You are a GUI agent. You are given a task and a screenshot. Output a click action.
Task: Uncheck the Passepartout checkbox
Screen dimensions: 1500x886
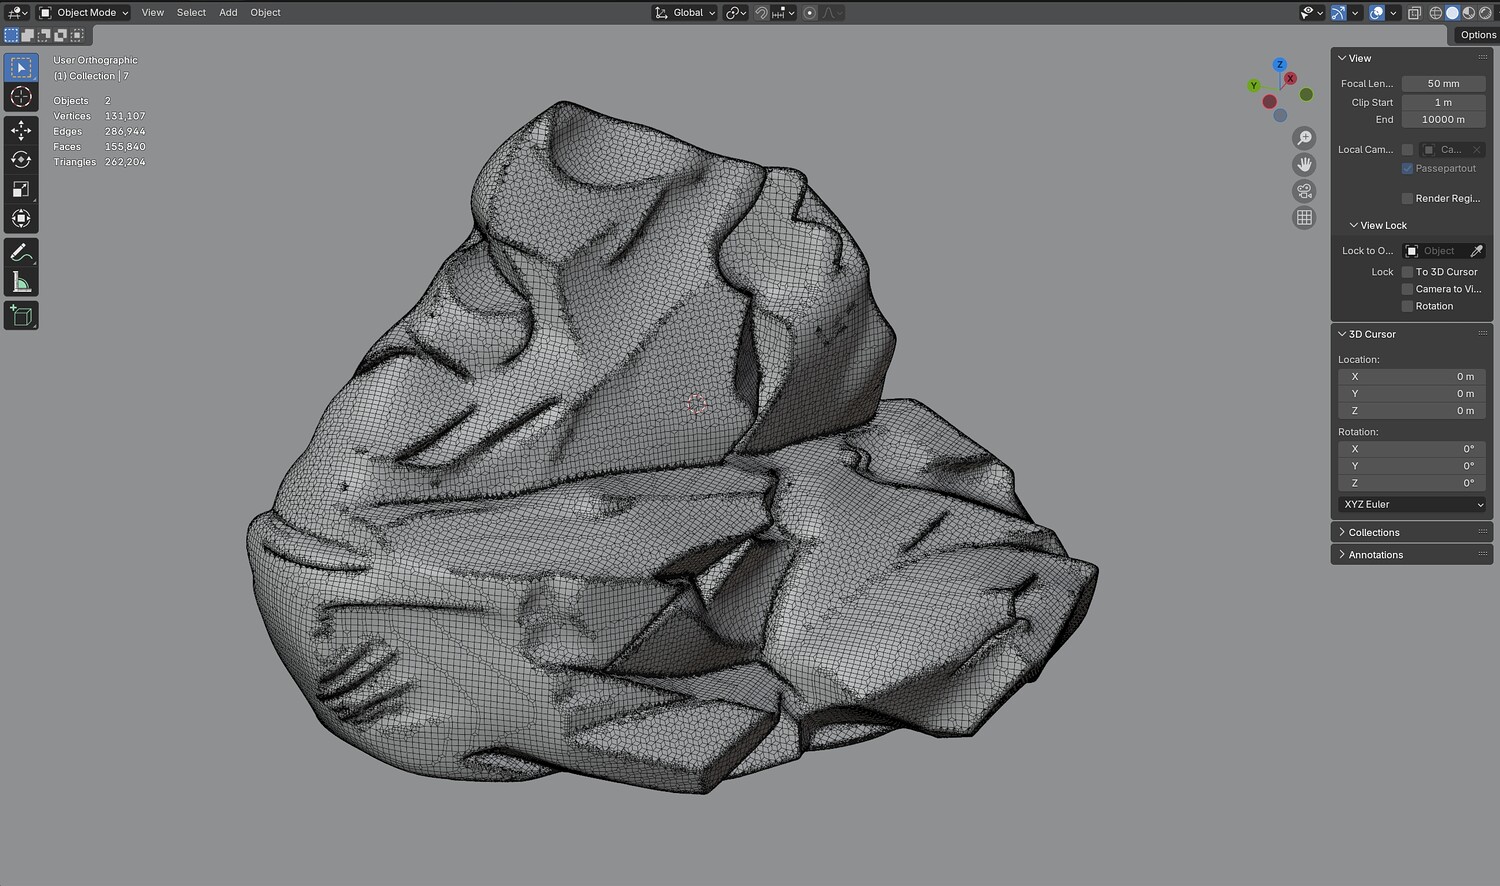click(1407, 169)
